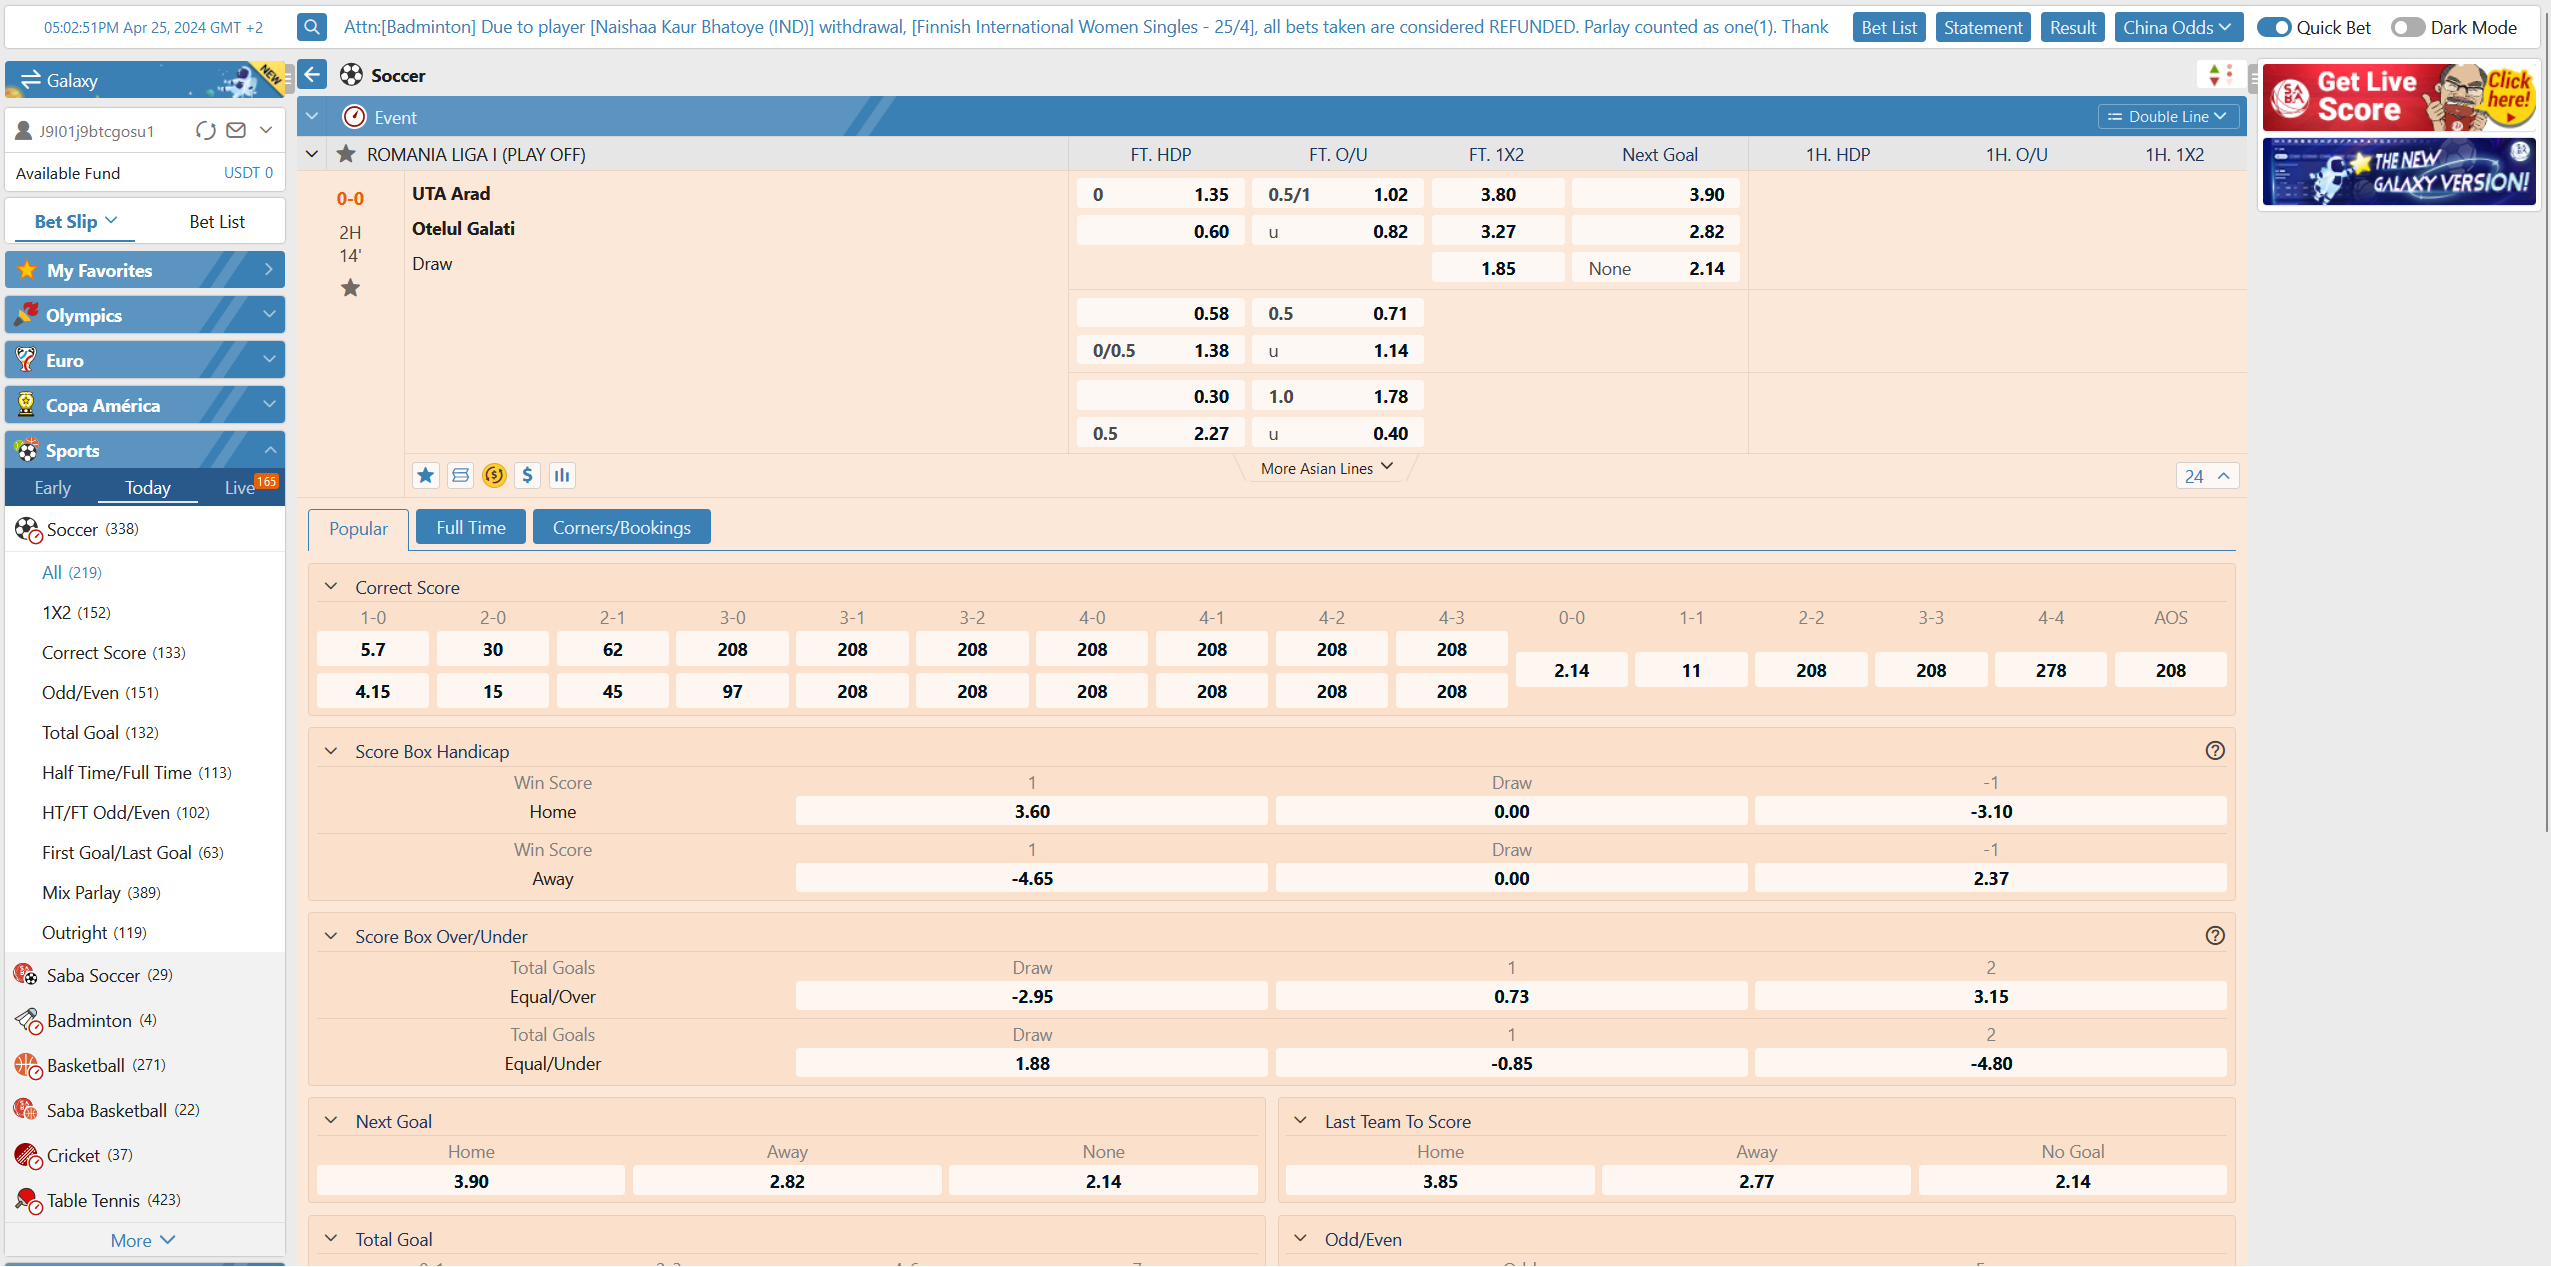Switch to the Full Time tab
This screenshot has height=1267, width=2551.
[x=471, y=527]
